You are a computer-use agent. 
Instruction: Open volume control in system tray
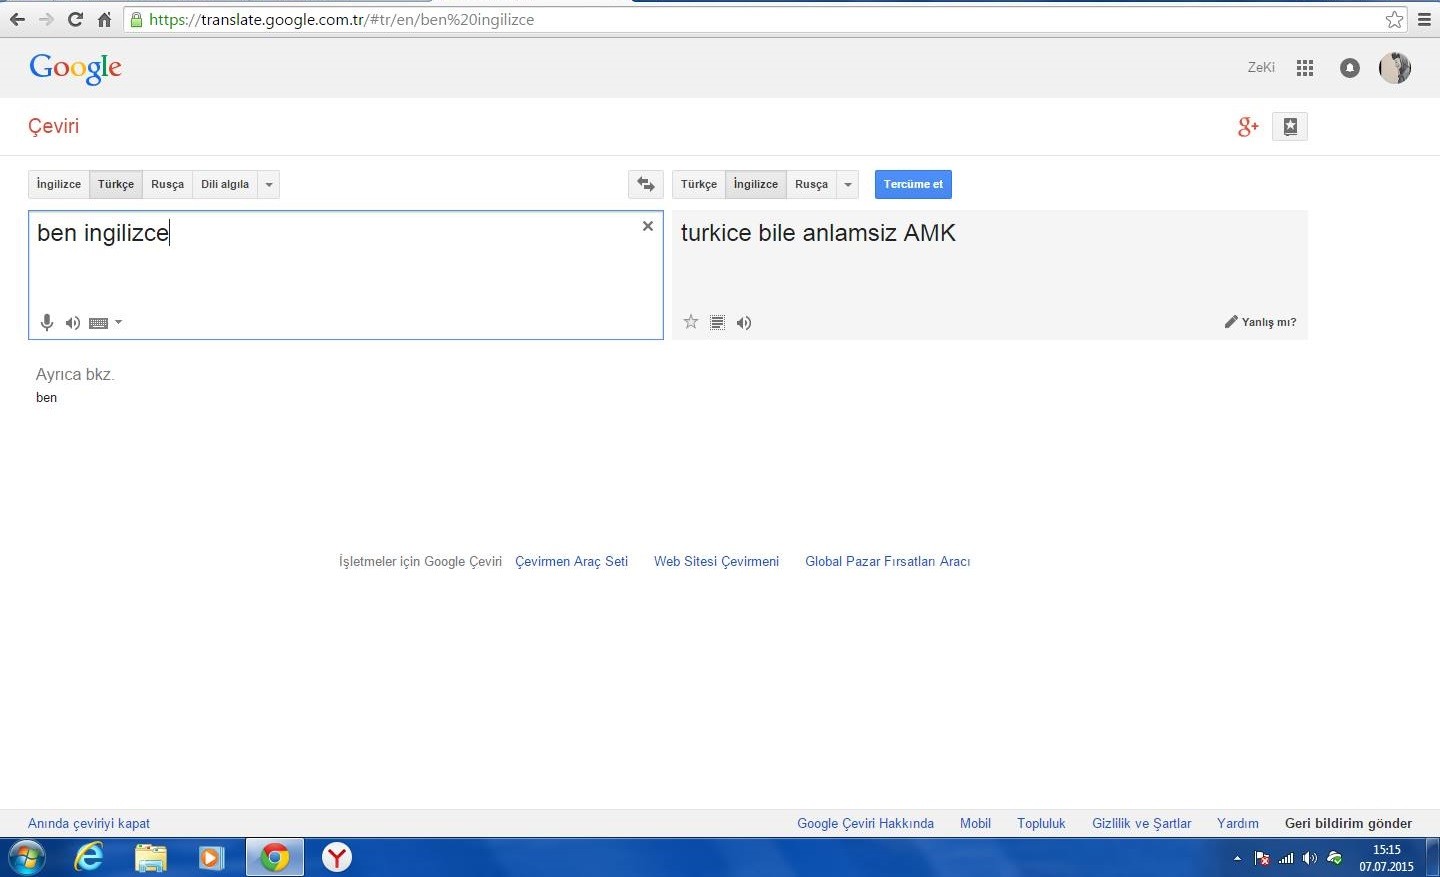pyautogui.click(x=1310, y=858)
